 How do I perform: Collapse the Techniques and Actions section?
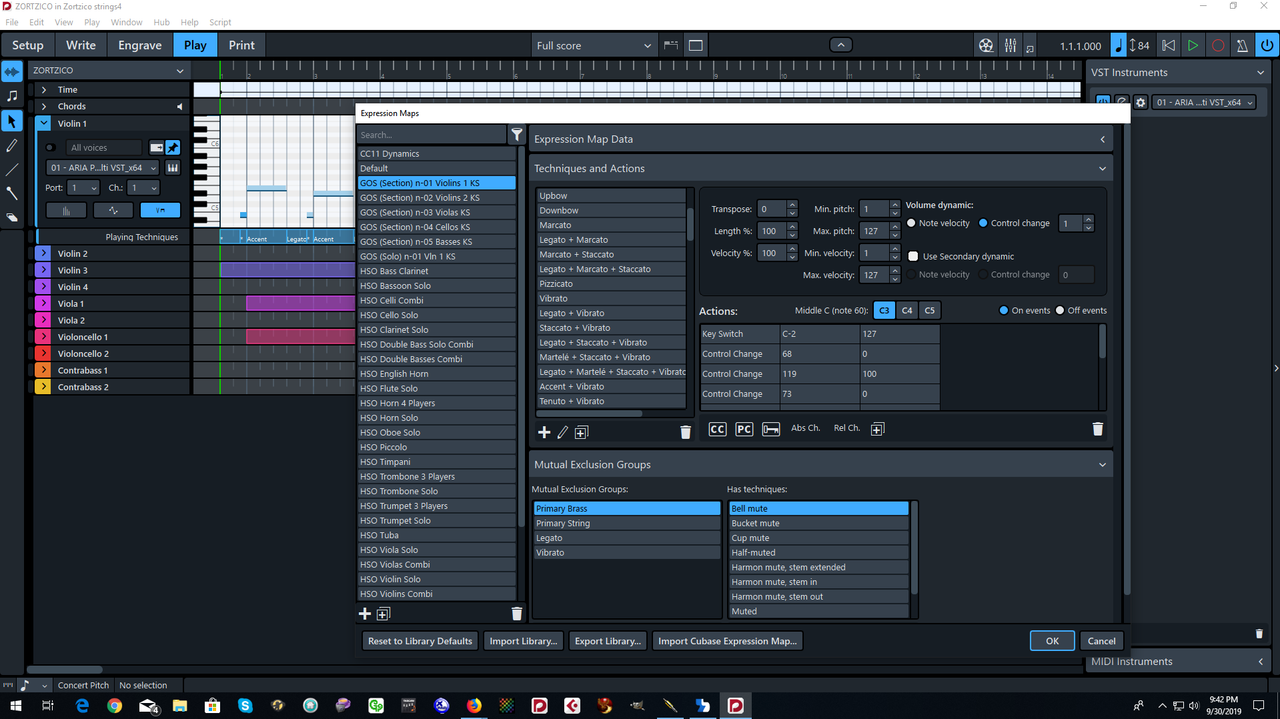coord(1103,168)
